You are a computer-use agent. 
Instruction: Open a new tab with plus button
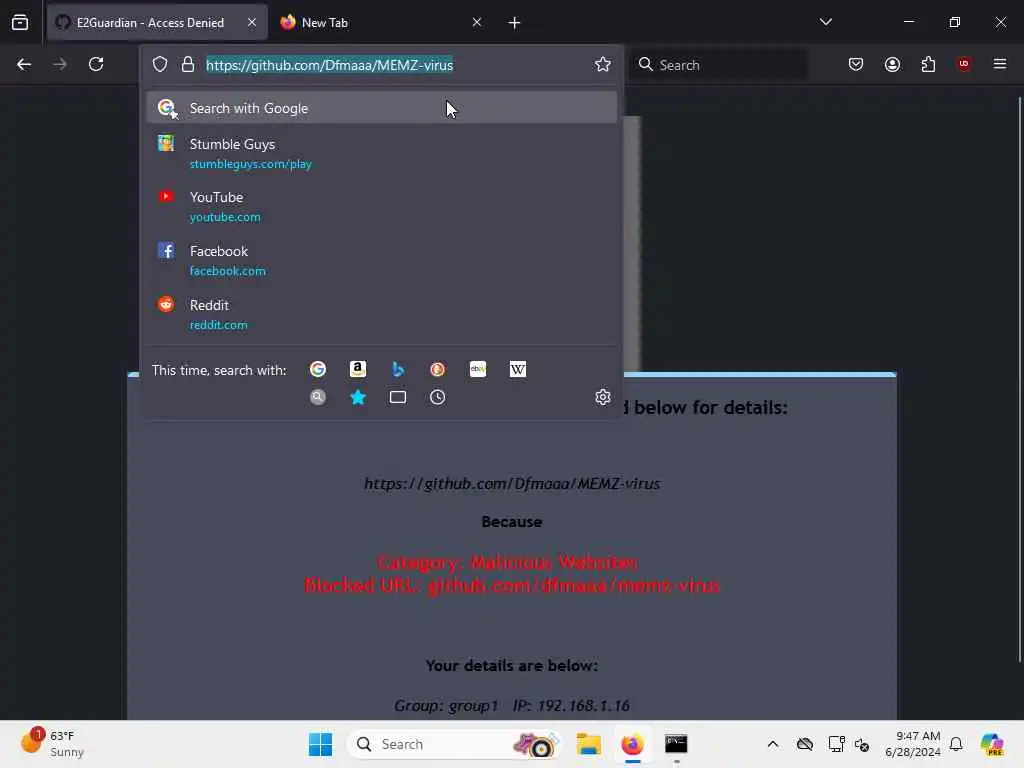[x=514, y=23]
